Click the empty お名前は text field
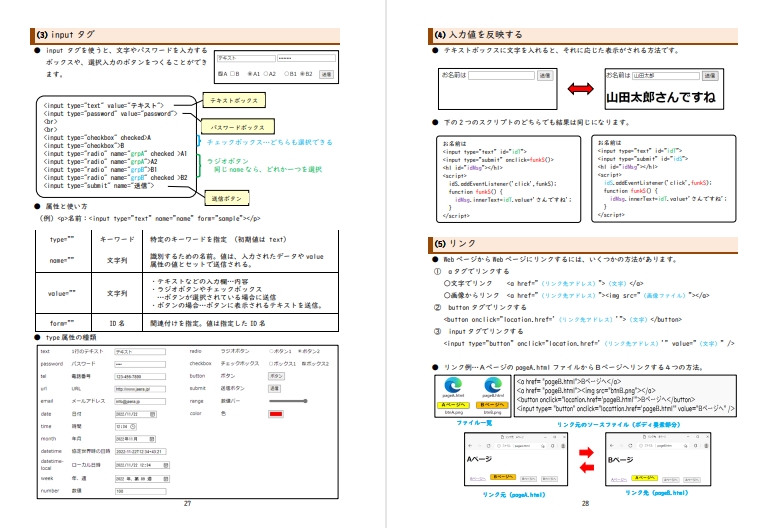765x528 pixels. [502, 76]
